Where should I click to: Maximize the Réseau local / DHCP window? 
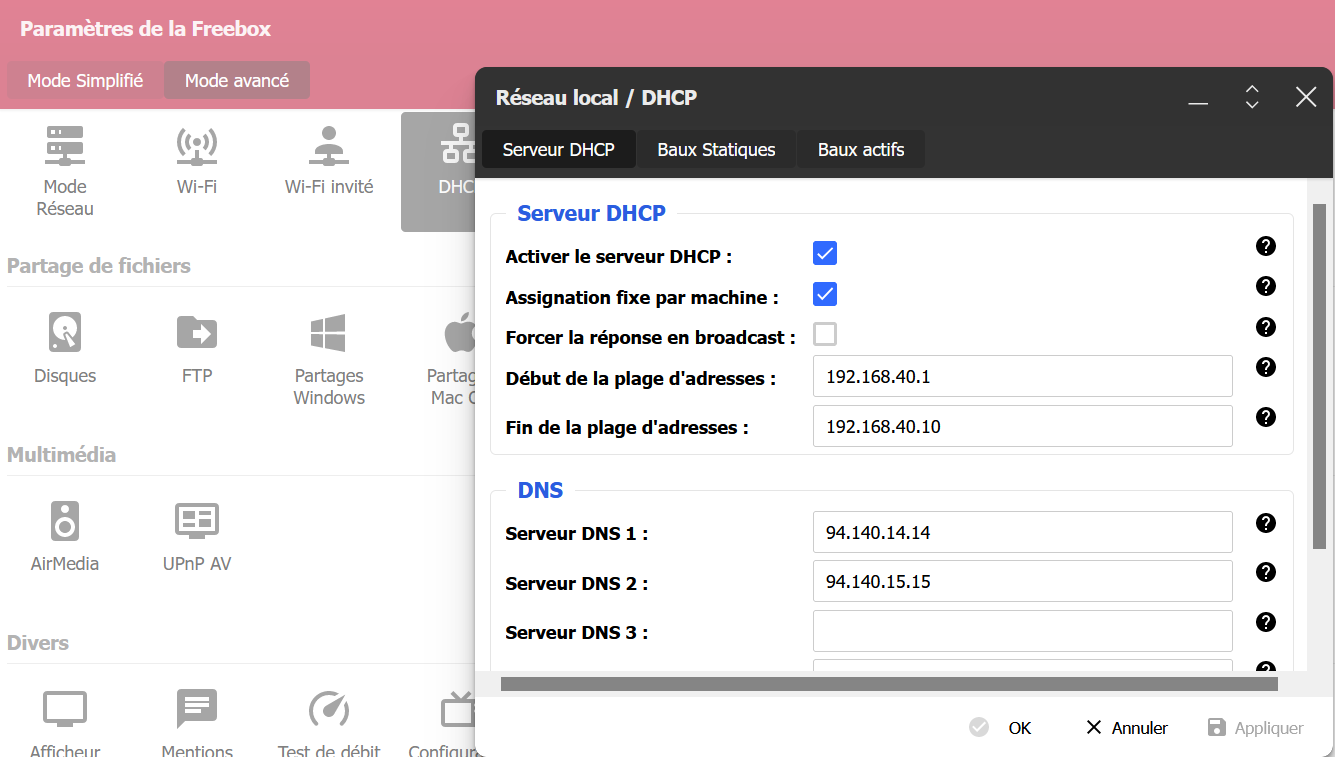coord(1252,97)
